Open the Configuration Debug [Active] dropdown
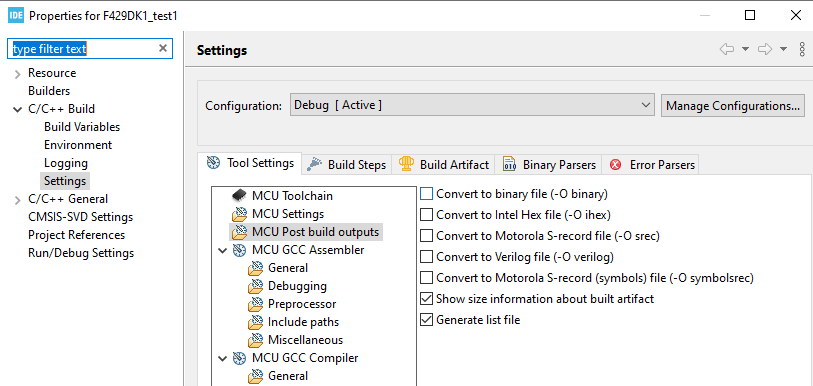813x386 pixels. click(472, 105)
